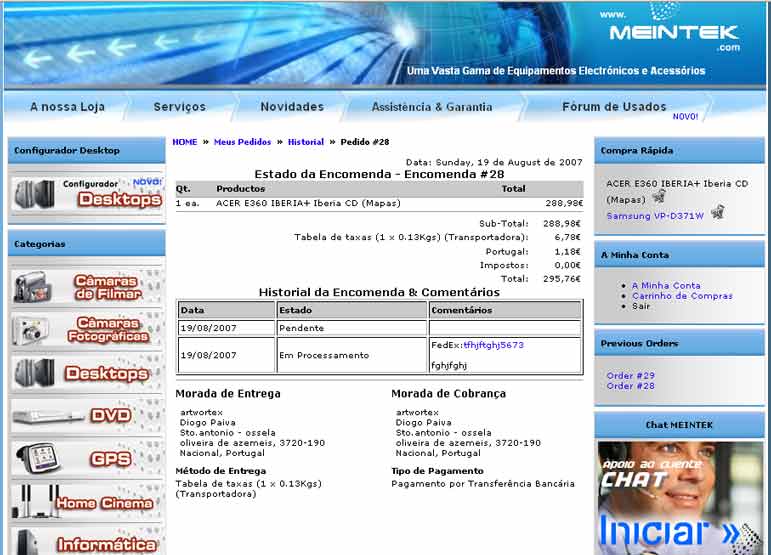The image size is (771, 555).
Task: Click the Pedido #28 breadcrumb text
Action: [365, 142]
